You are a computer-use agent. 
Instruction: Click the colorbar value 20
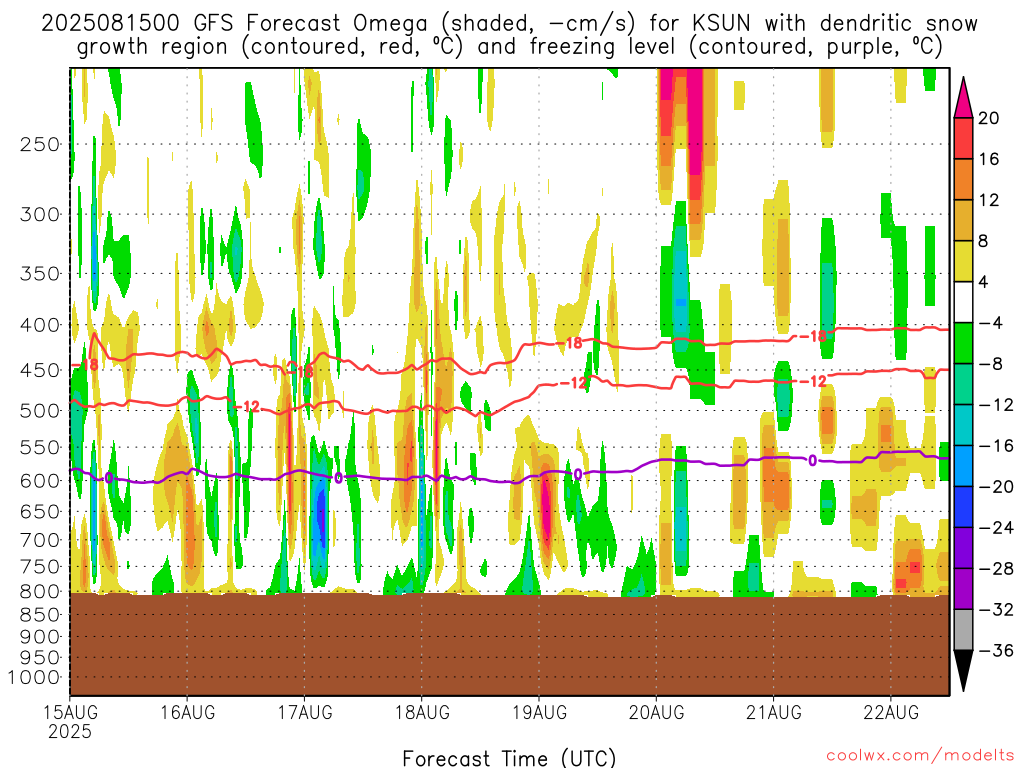coord(989,118)
